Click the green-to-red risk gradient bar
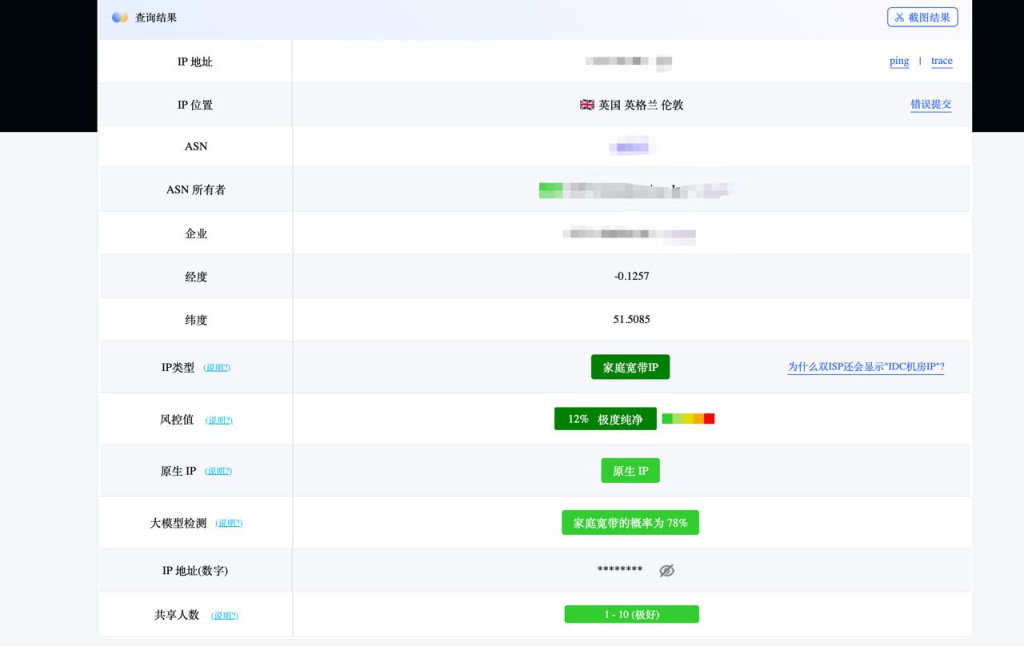The height and width of the screenshot is (646, 1024). 687,418
